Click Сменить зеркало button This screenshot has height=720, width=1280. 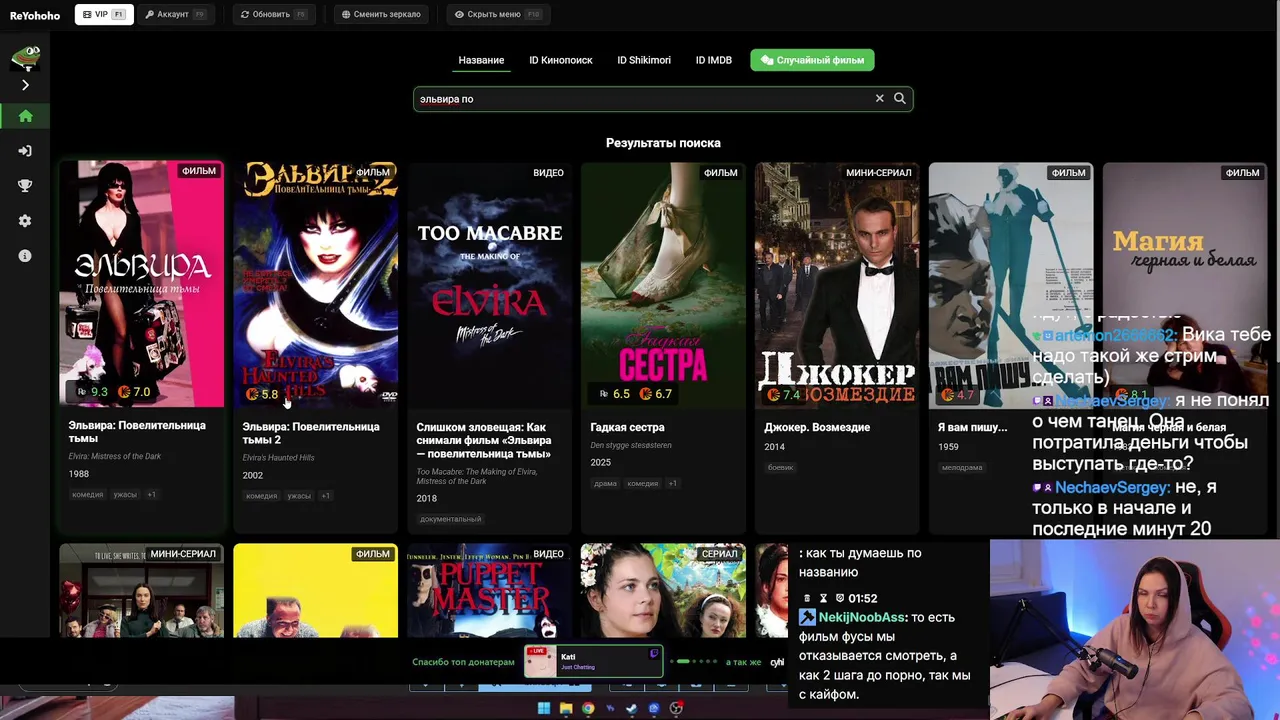click(381, 15)
